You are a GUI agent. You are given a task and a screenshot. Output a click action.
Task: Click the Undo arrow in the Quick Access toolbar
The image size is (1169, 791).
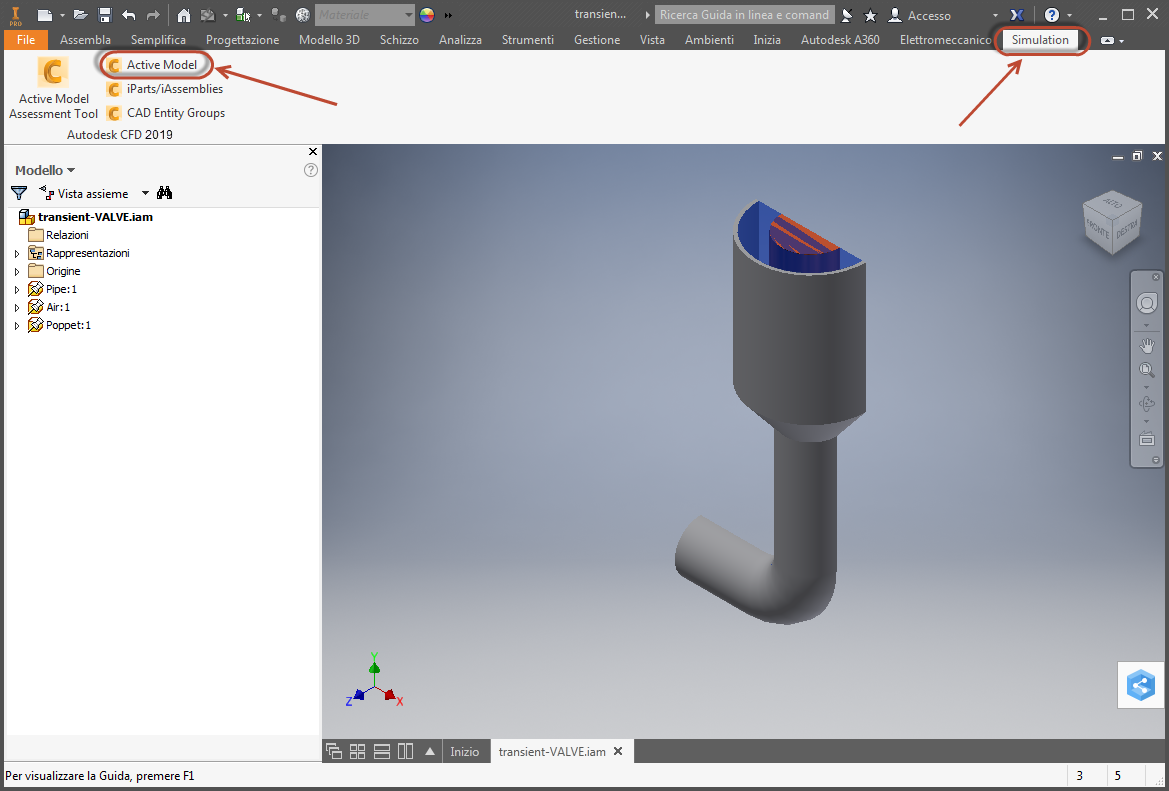click(128, 15)
